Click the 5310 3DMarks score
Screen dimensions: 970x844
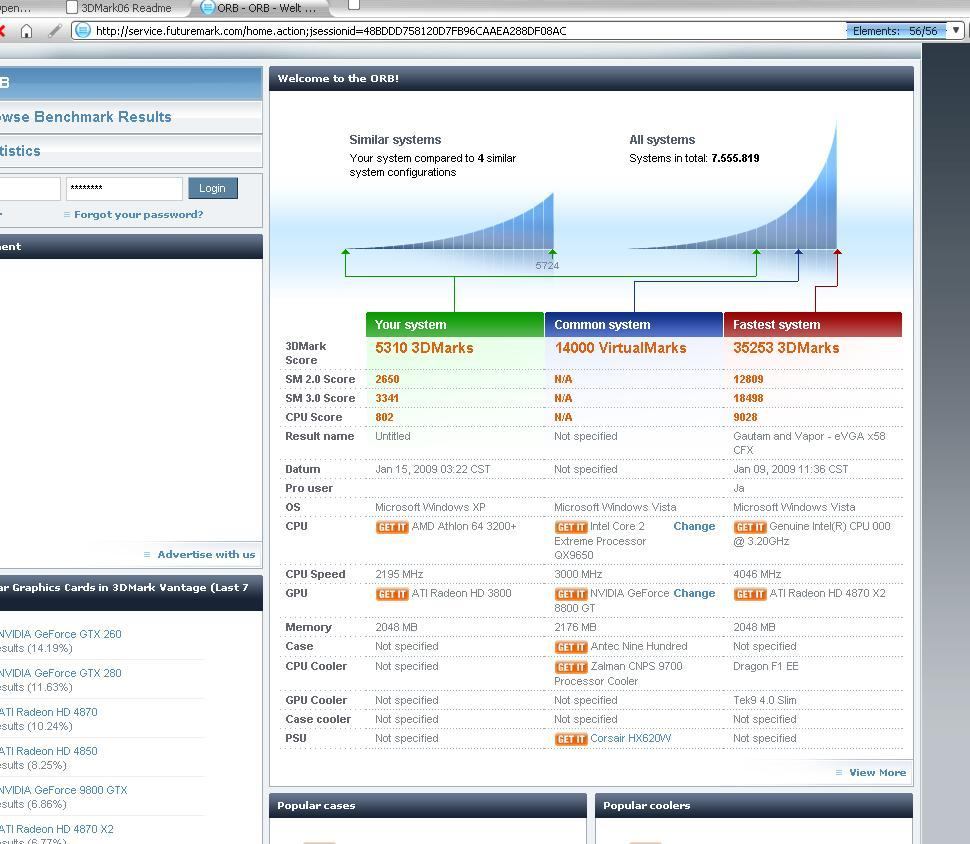(424, 348)
